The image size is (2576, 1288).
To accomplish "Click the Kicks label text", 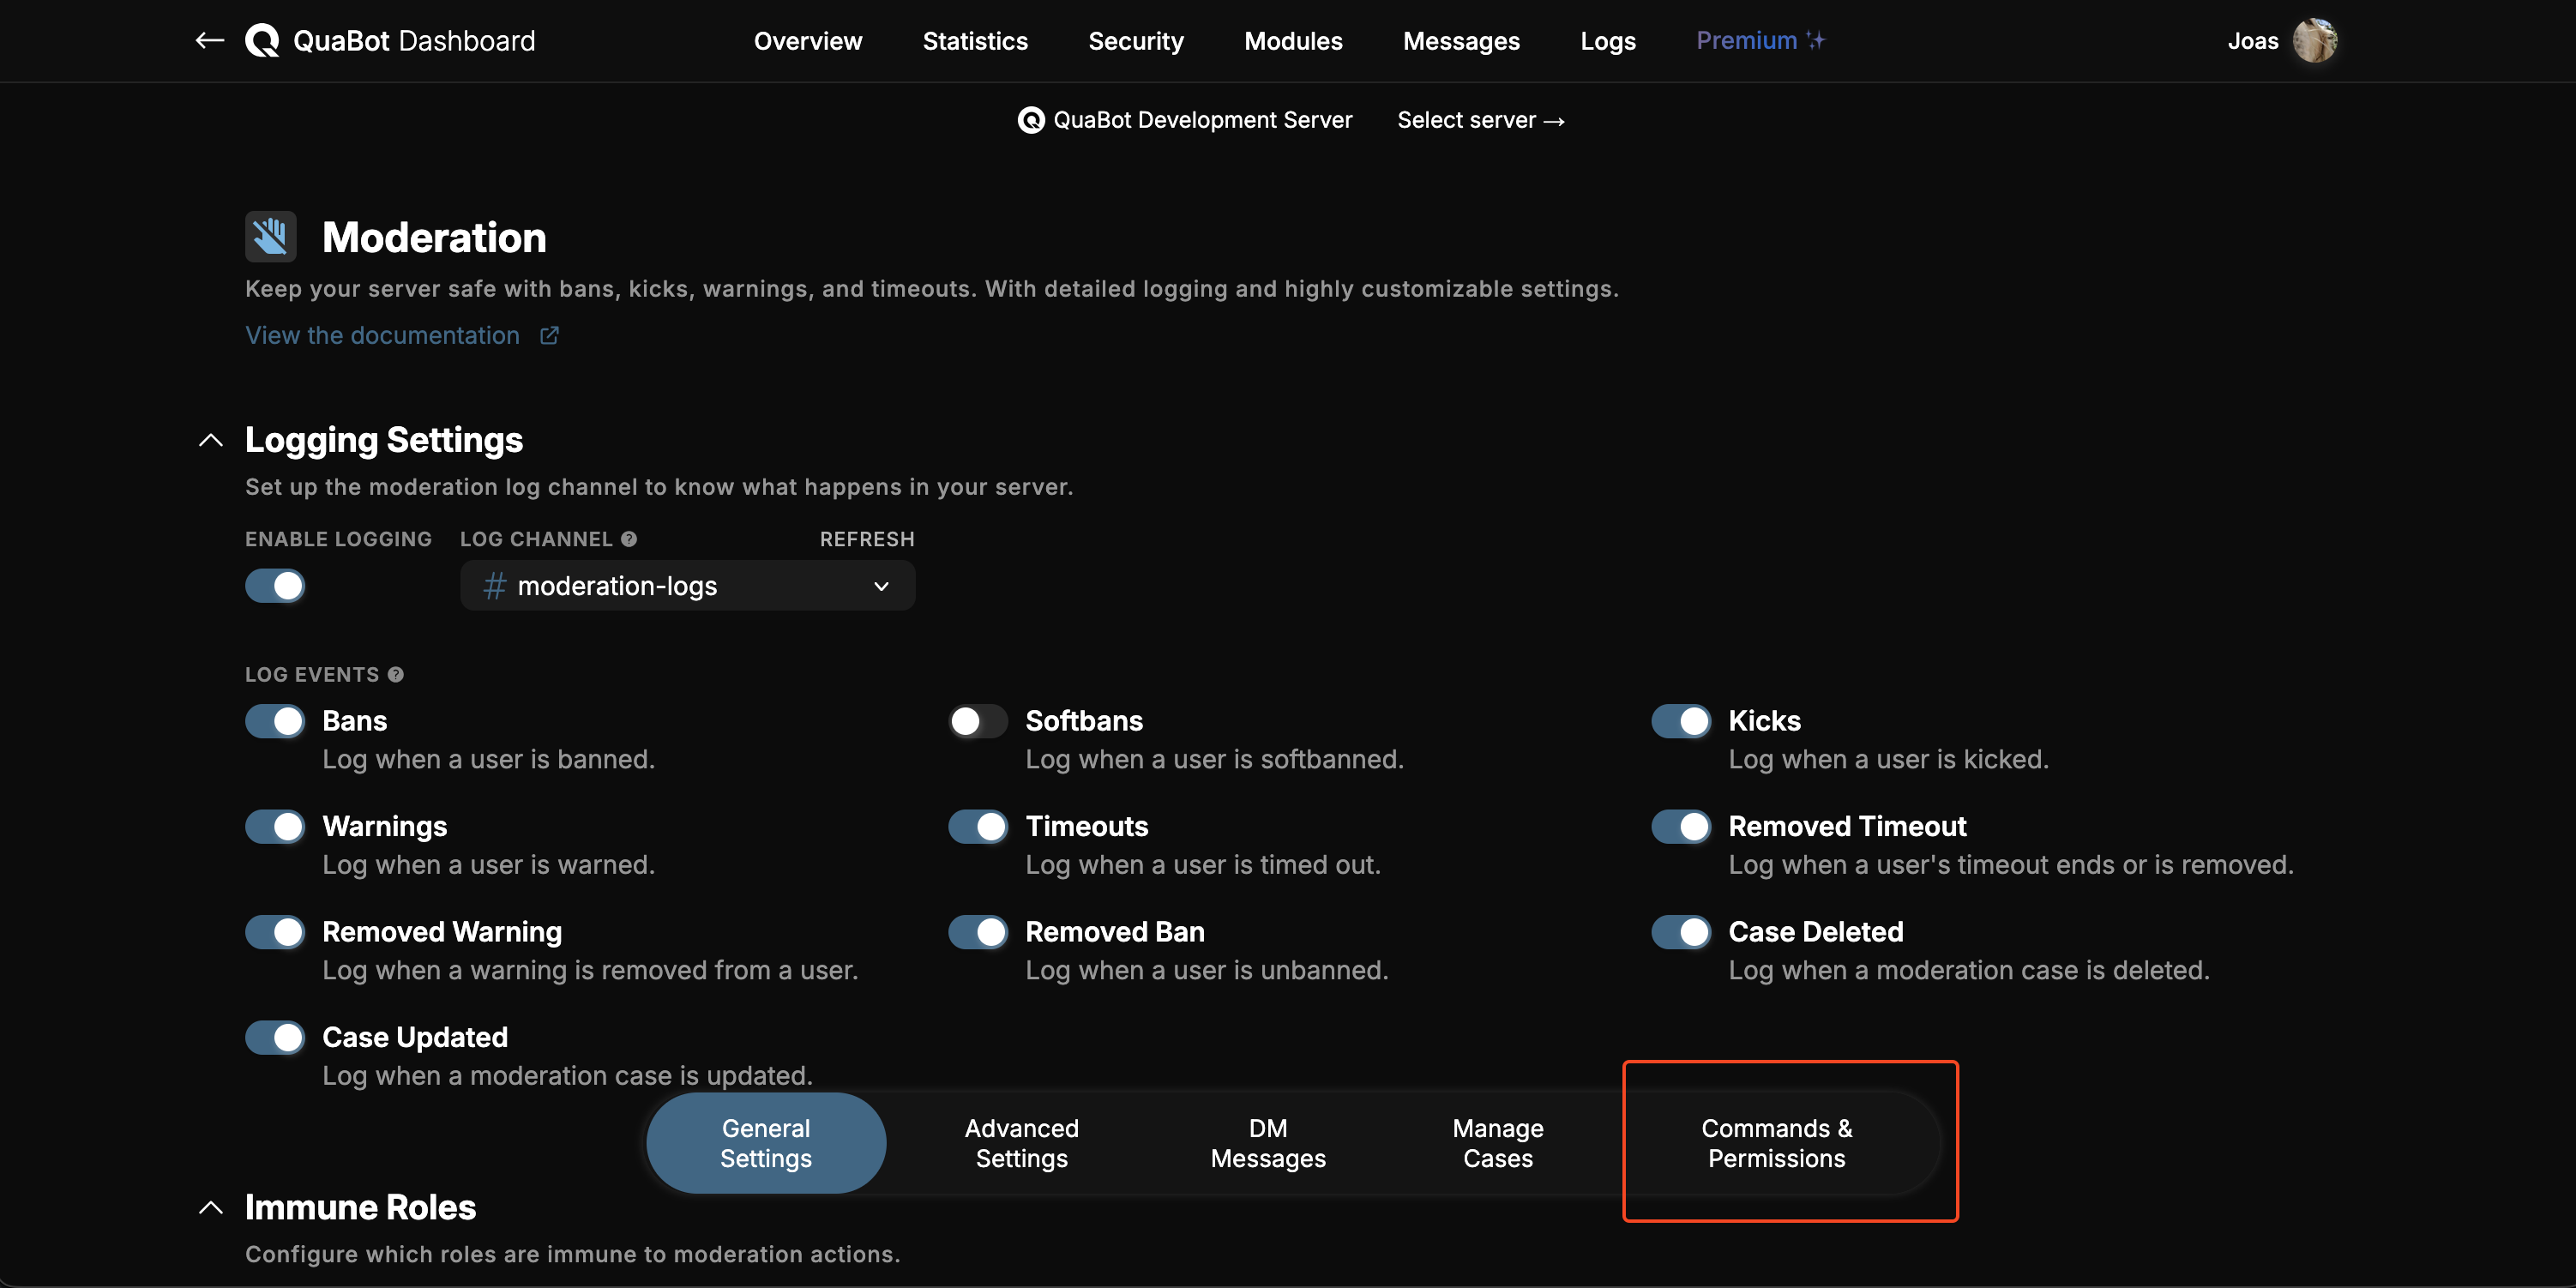I will click(1765, 721).
